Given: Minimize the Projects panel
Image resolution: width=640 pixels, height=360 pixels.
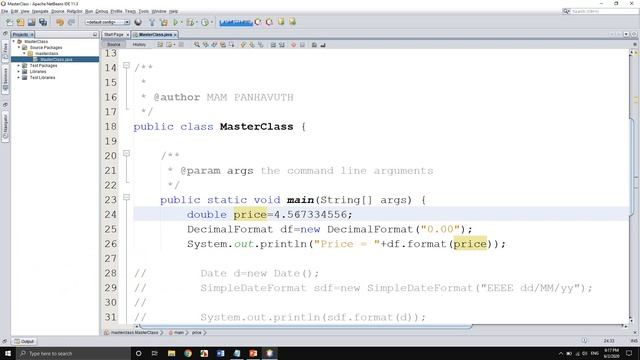Looking at the screenshot, I should 95,35.
